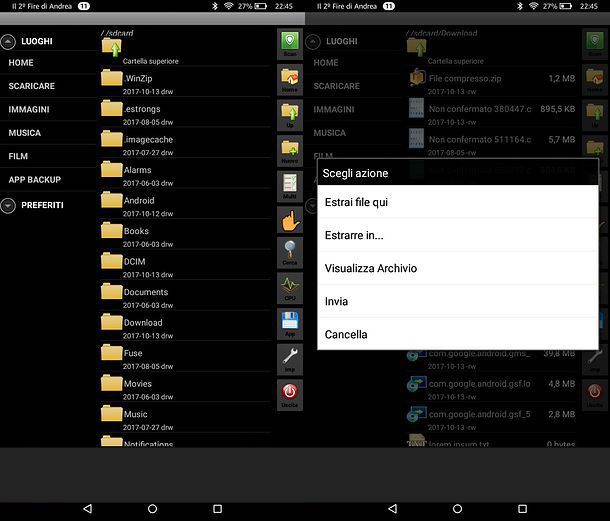Expand the PREFERITI section on left screen
The height and width of the screenshot is (521, 610).
8,205
